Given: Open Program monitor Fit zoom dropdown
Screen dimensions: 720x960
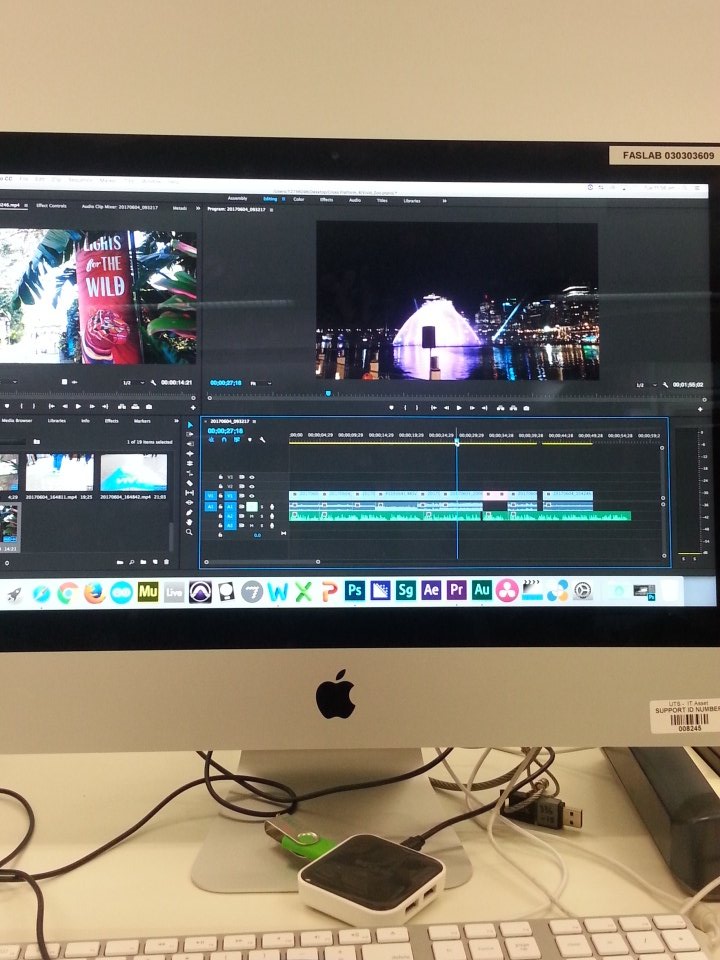Looking at the screenshot, I should [x=260, y=383].
